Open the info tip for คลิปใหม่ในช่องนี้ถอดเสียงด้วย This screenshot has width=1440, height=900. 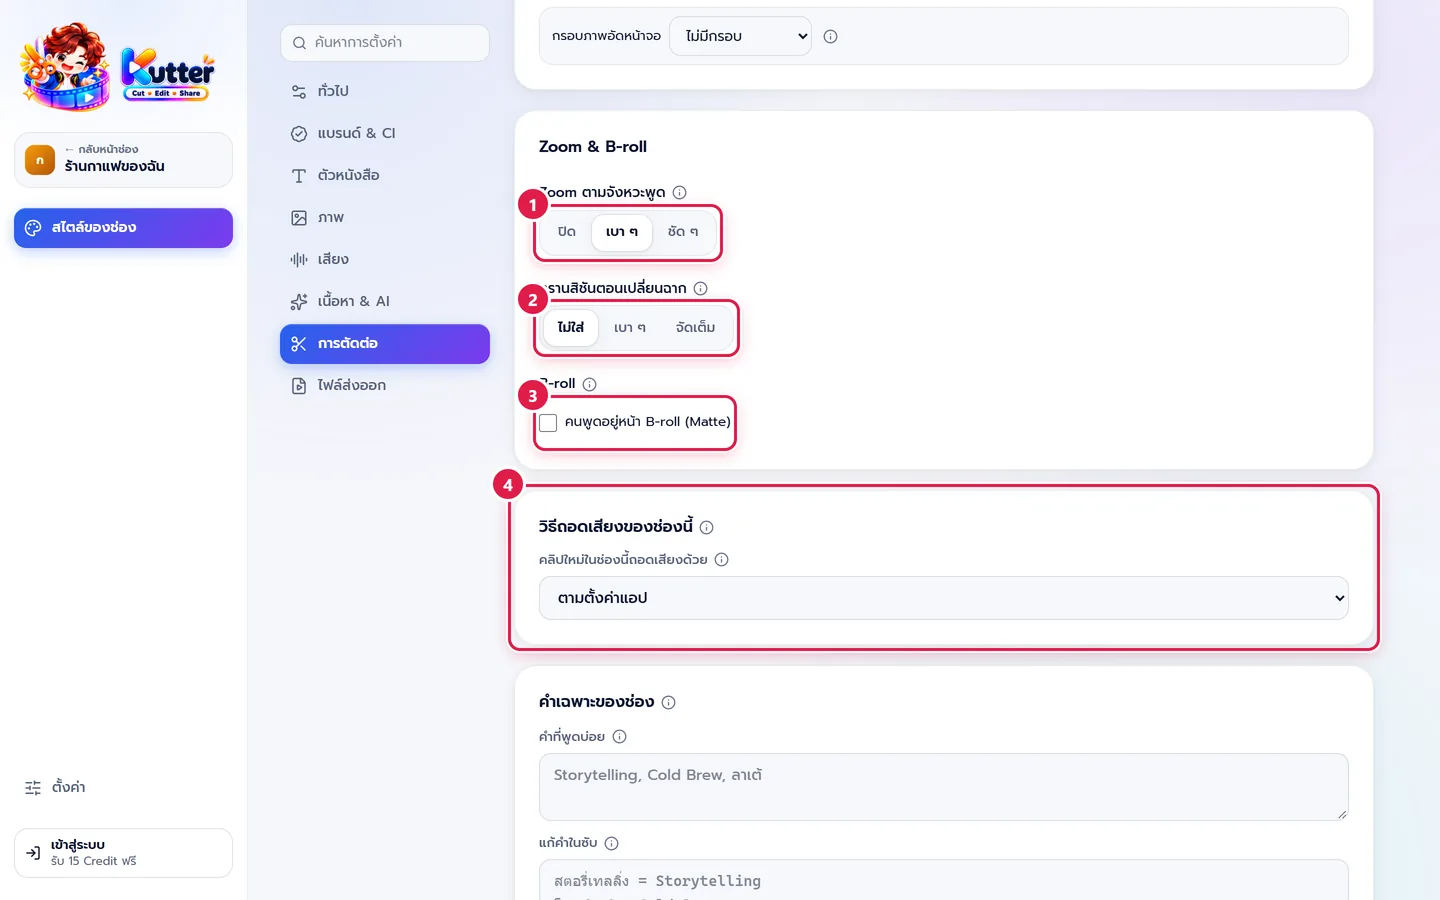(721, 560)
